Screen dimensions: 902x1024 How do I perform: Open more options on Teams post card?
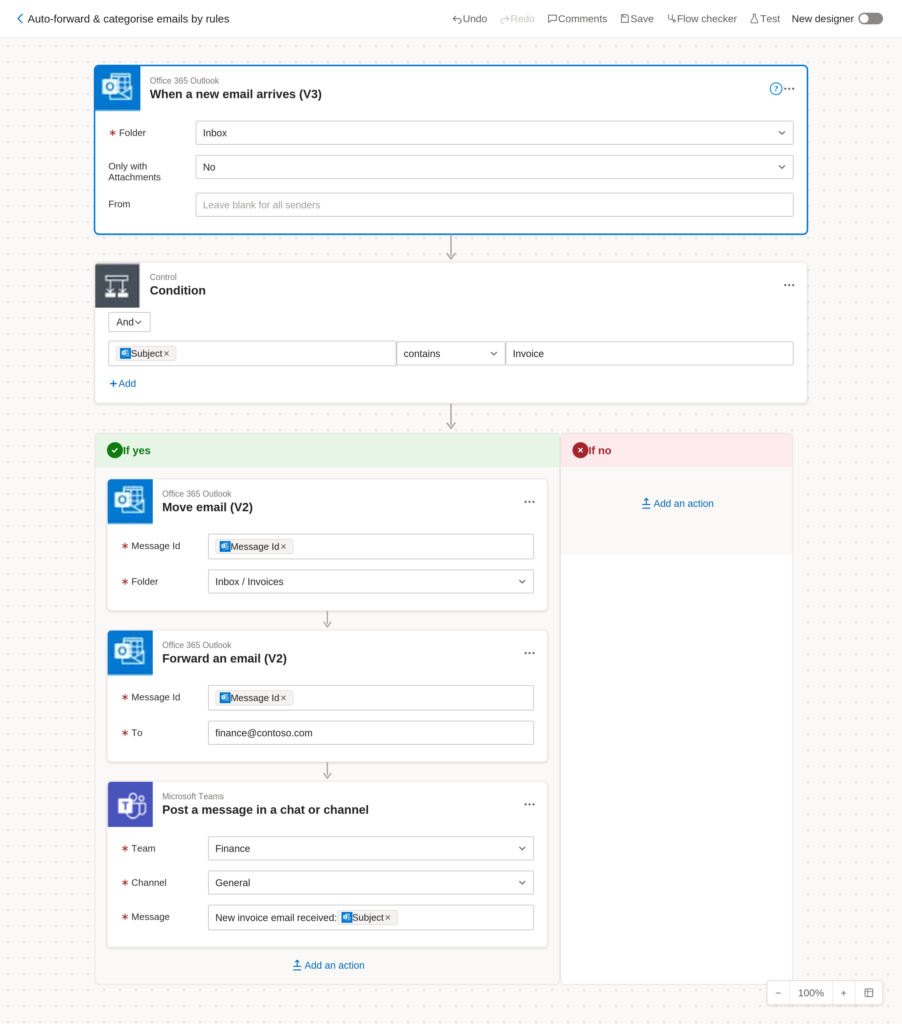tap(530, 805)
